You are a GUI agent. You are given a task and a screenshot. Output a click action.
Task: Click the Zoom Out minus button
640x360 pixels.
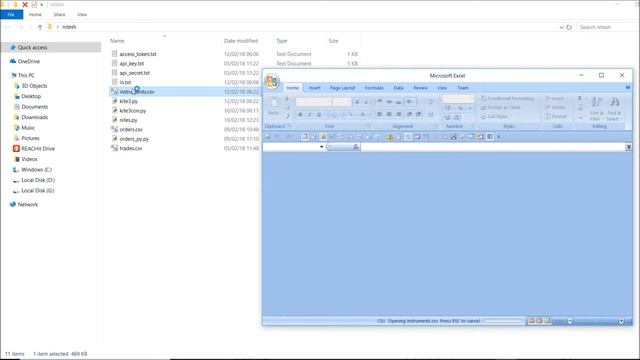(x=570, y=321)
